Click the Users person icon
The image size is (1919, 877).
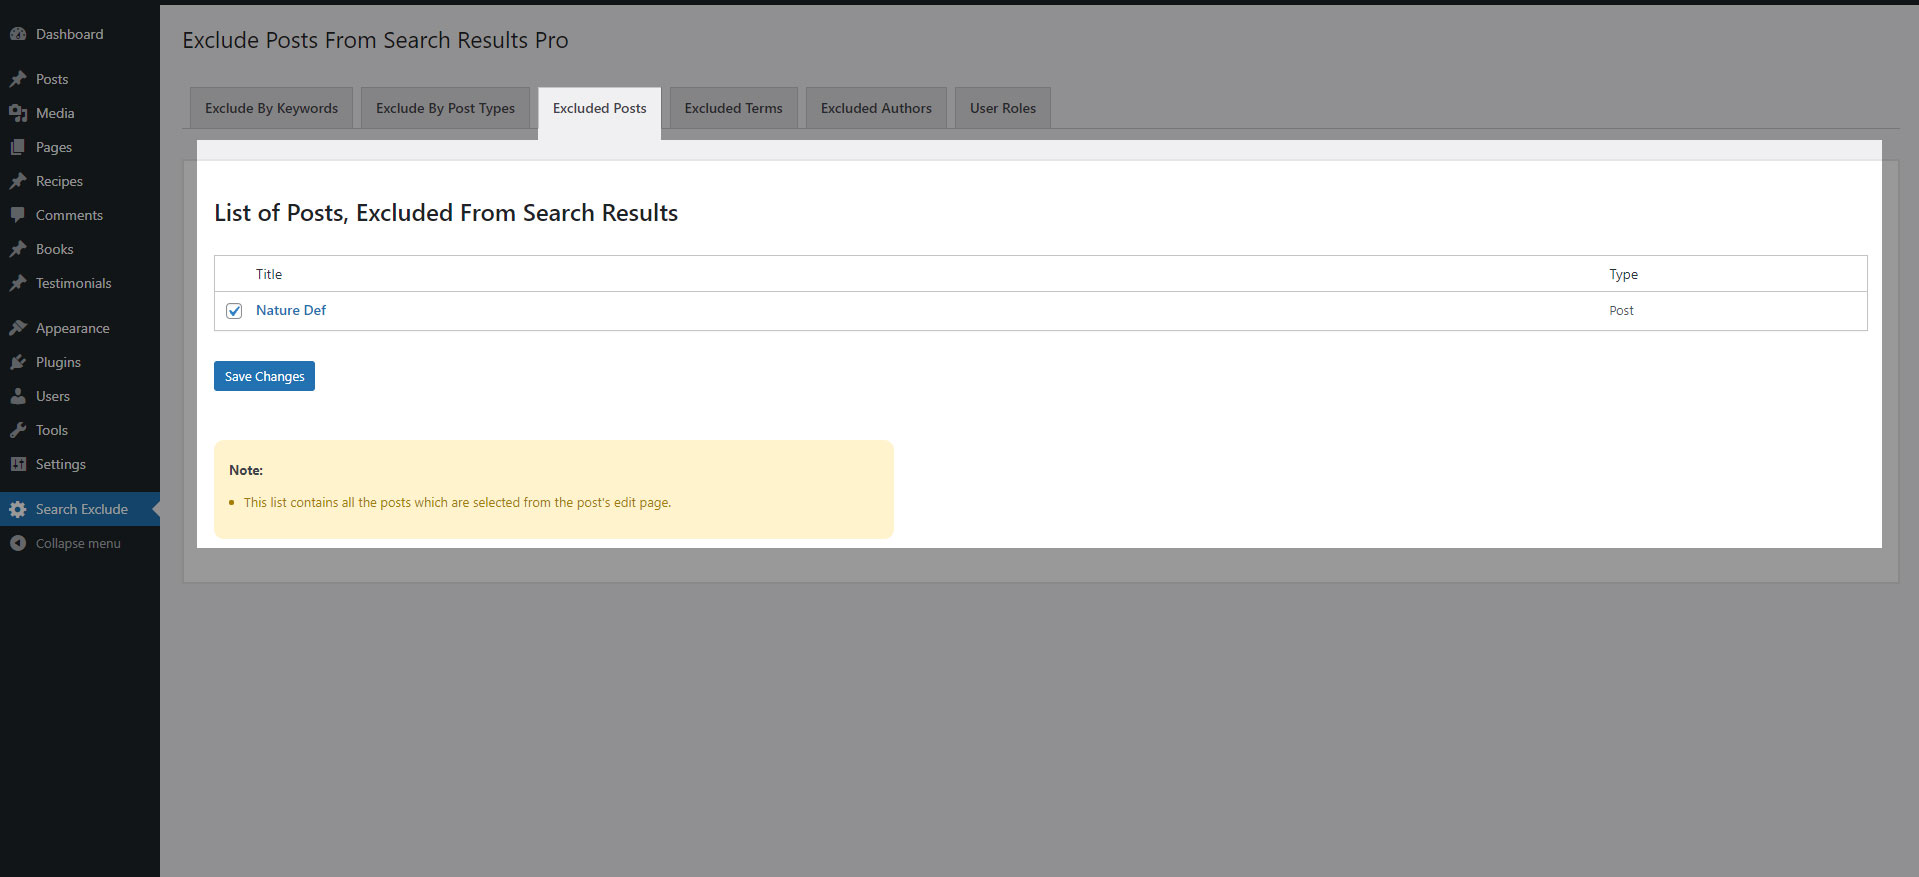(x=18, y=396)
